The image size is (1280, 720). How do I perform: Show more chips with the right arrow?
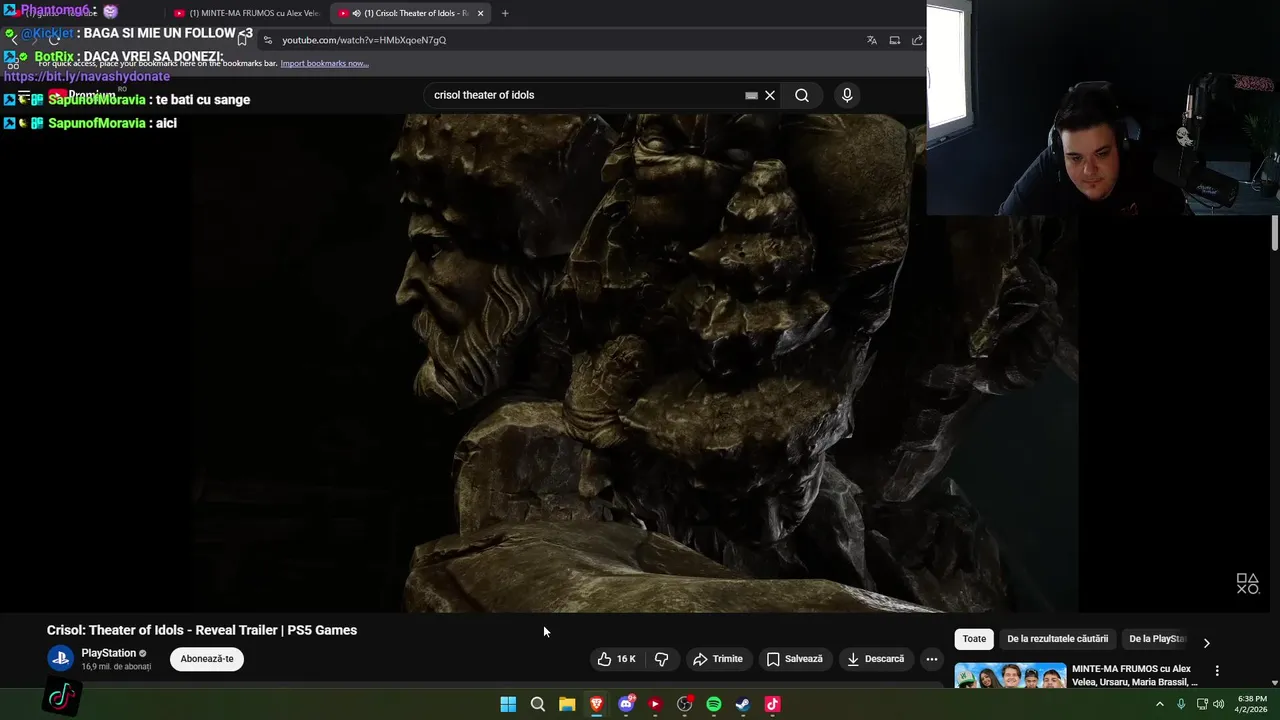(x=1206, y=643)
